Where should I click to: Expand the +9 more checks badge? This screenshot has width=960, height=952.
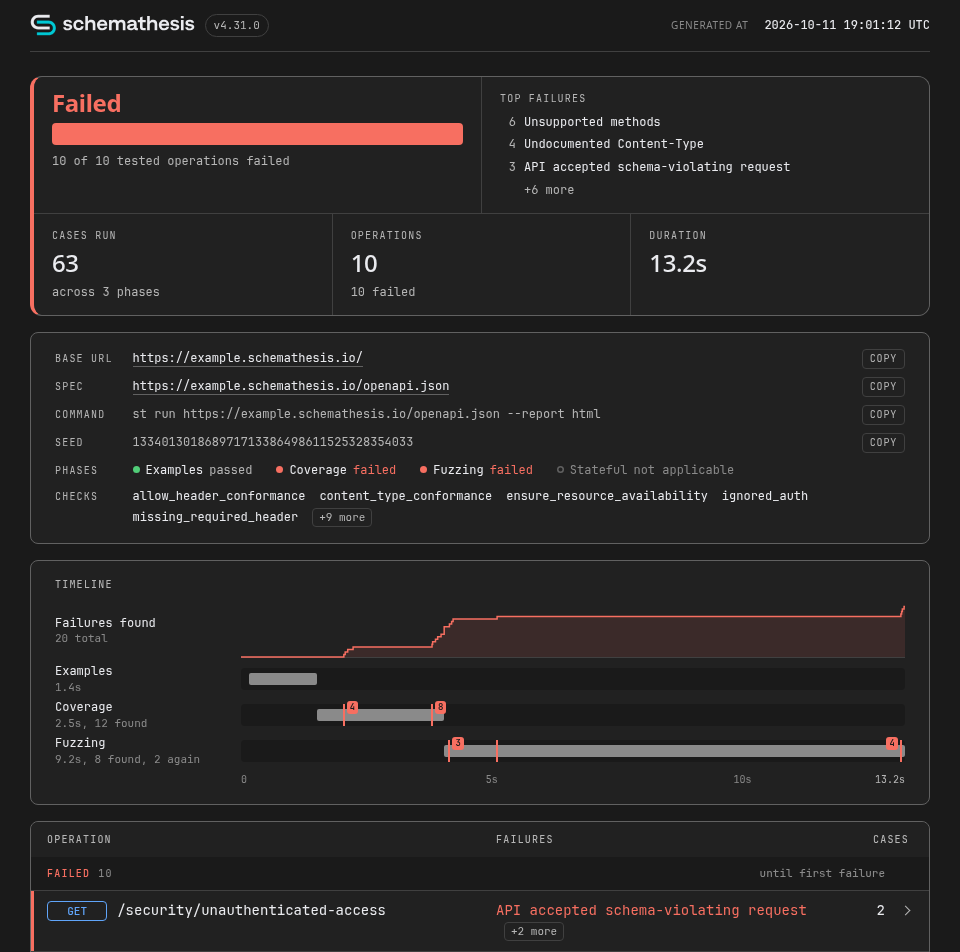(342, 517)
